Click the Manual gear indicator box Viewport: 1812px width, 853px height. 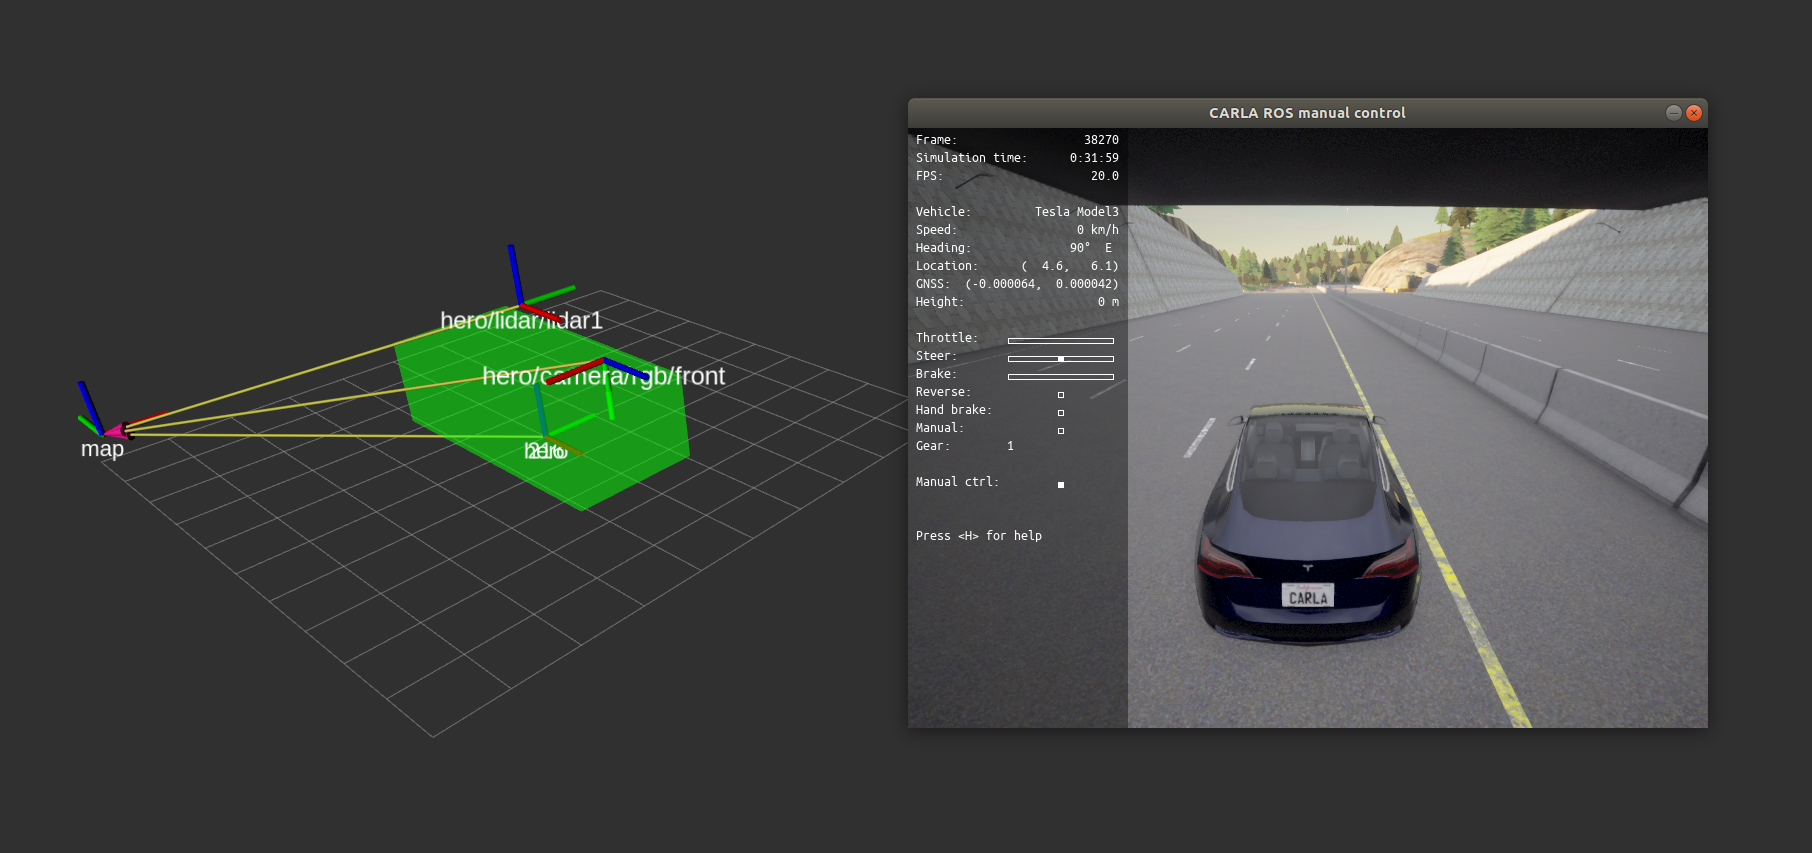tap(1061, 431)
